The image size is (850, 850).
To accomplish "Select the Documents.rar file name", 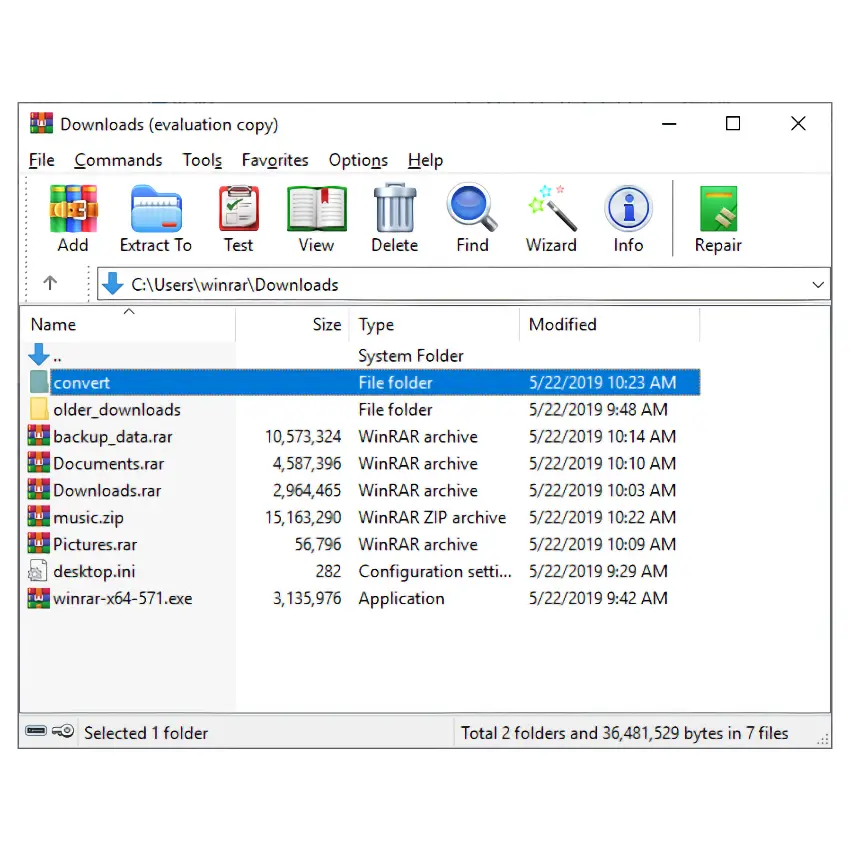I will [108, 463].
